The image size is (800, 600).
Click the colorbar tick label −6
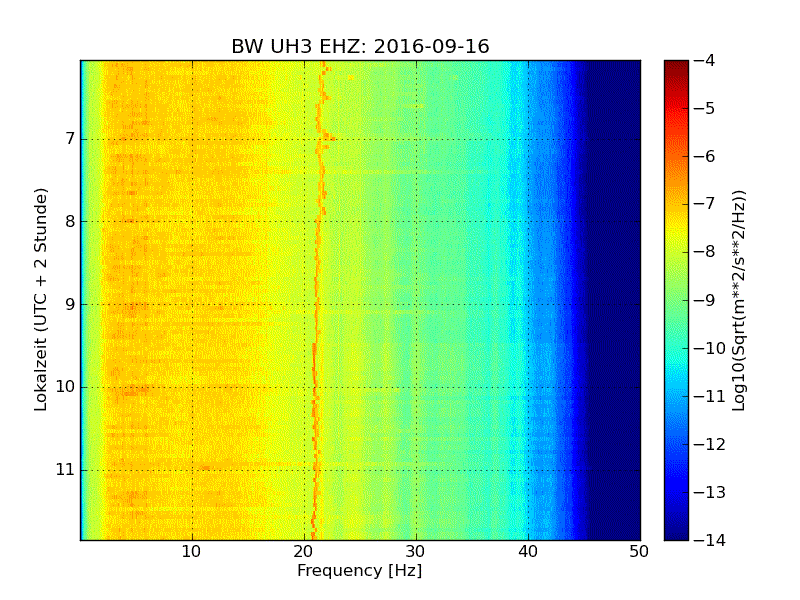point(705,156)
